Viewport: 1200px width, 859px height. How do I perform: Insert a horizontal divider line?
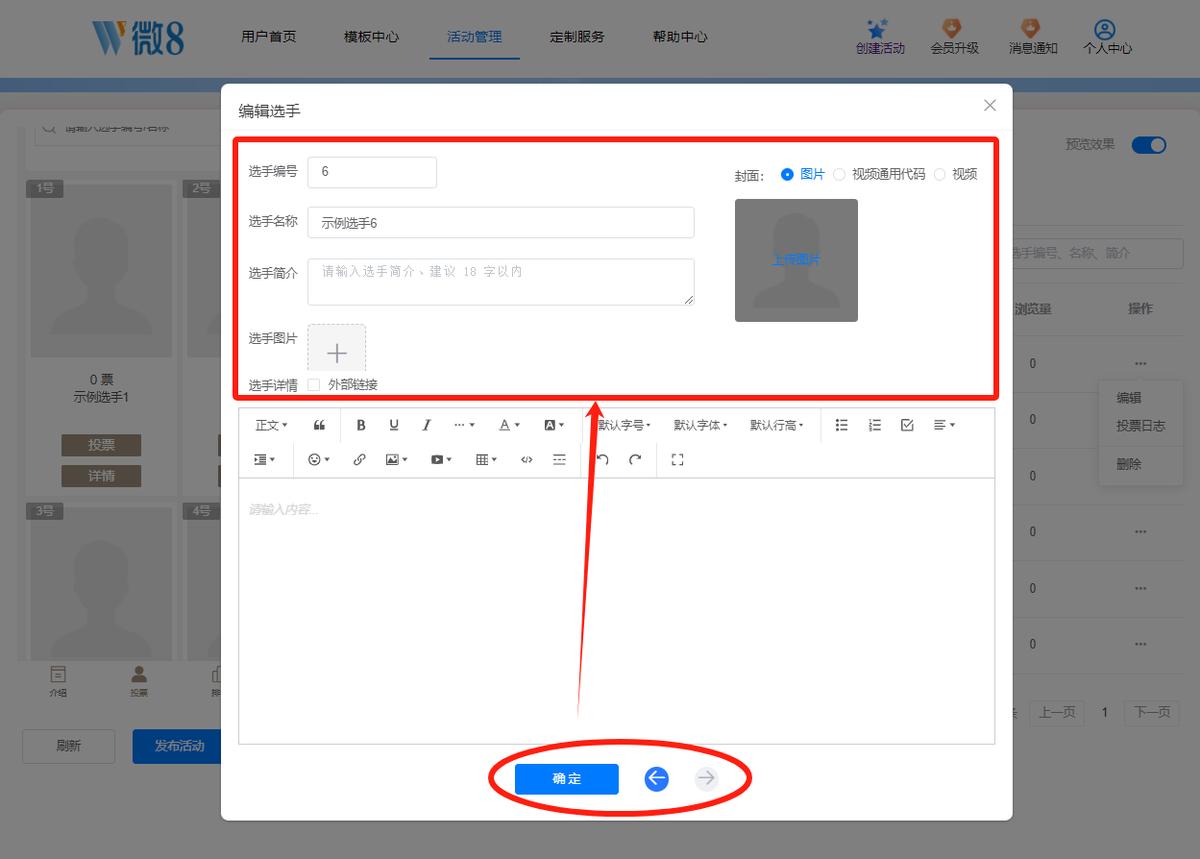click(559, 459)
